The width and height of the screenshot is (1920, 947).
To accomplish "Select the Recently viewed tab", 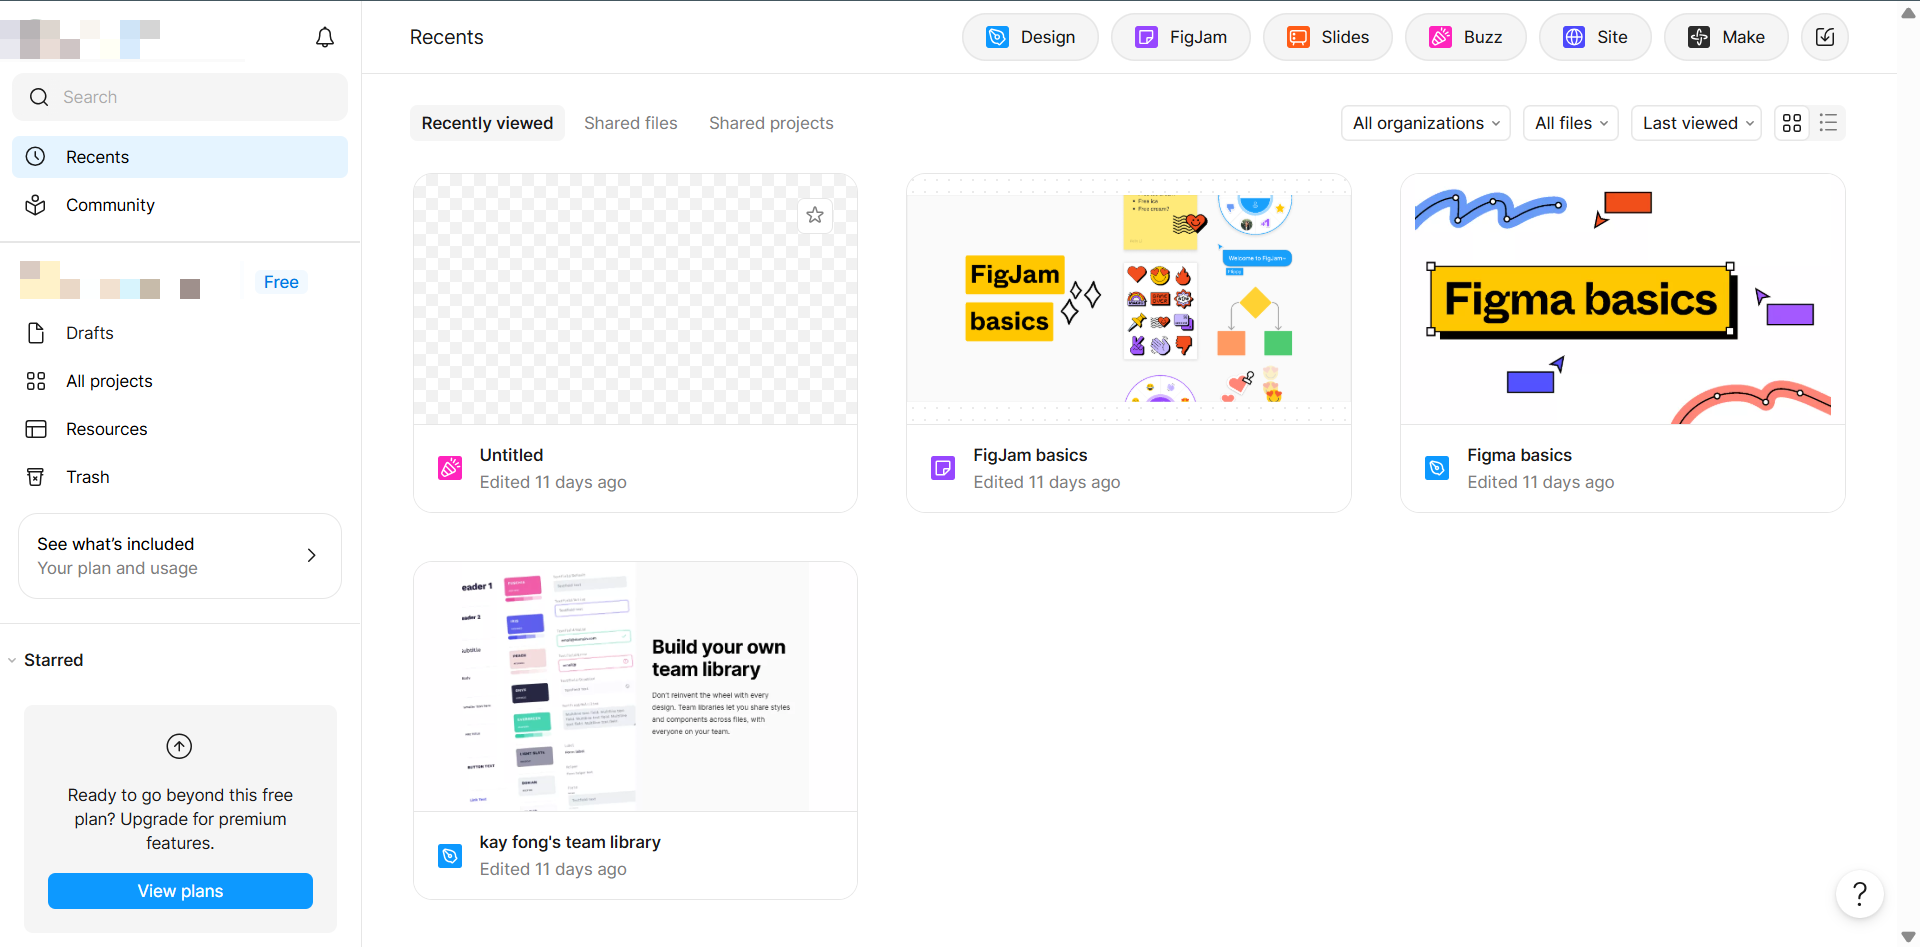I will 487,123.
